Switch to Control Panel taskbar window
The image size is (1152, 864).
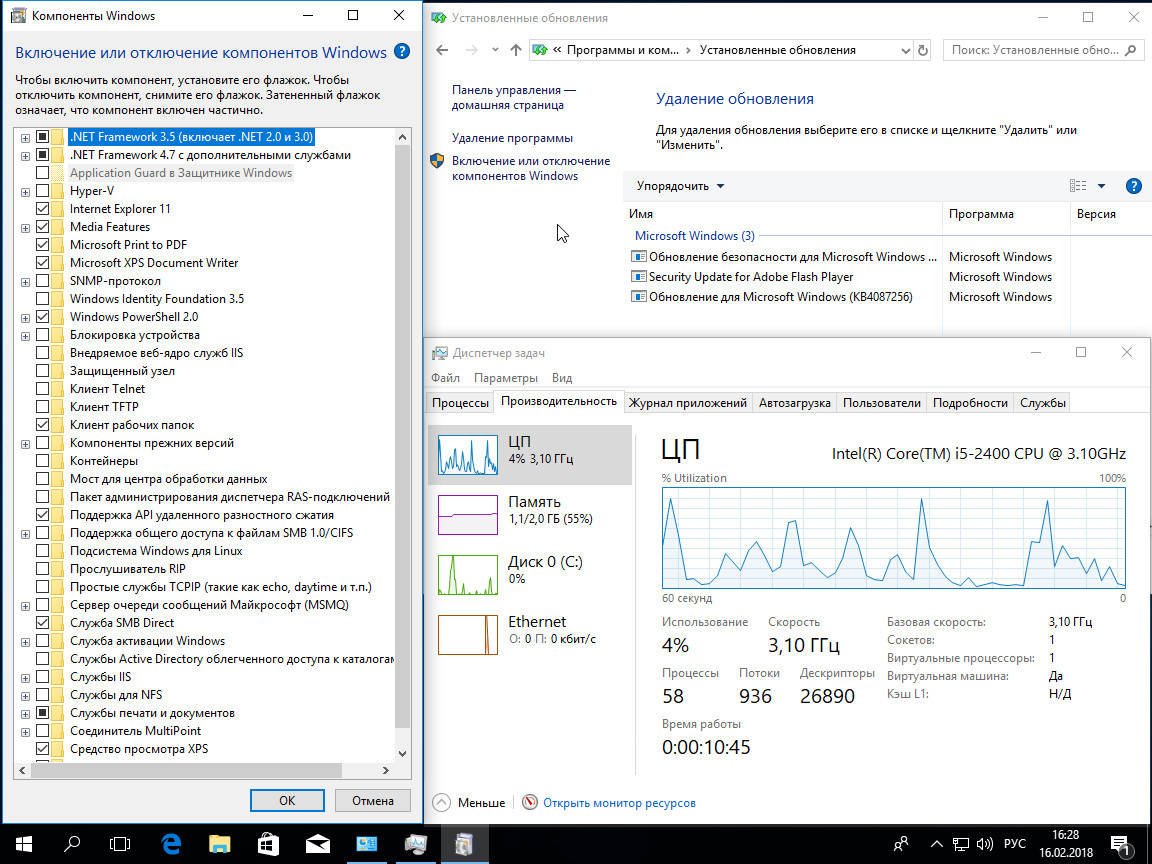(x=367, y=844)
